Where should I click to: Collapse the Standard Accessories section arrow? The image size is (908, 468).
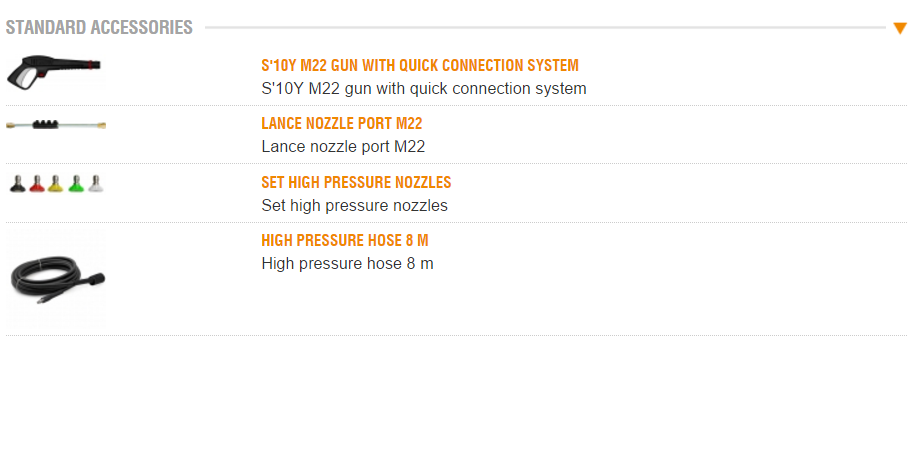(x=900, y=28)
